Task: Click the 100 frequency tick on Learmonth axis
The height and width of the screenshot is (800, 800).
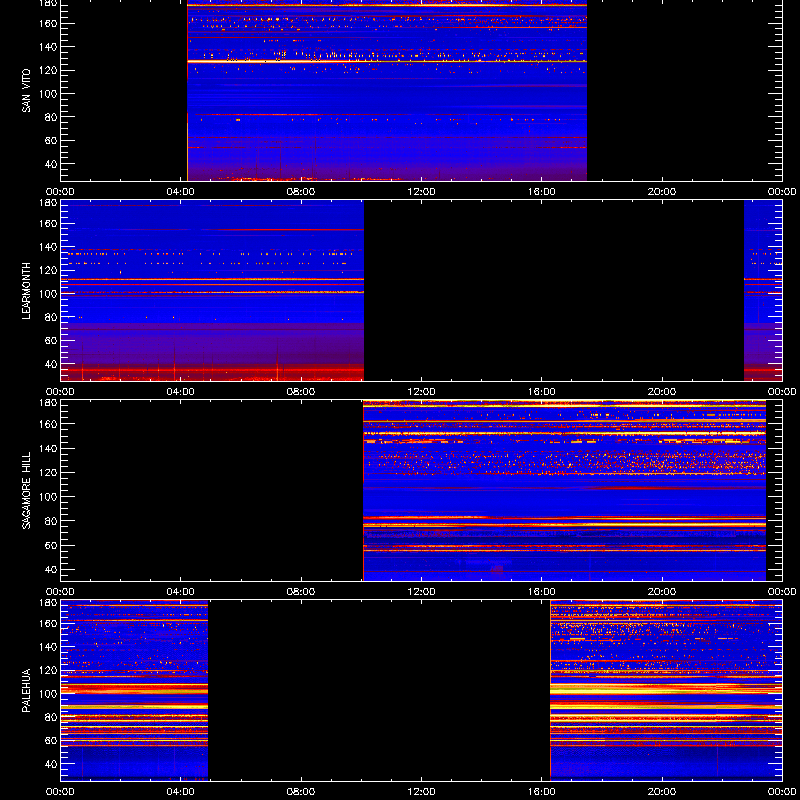Action: coord(49,294)
